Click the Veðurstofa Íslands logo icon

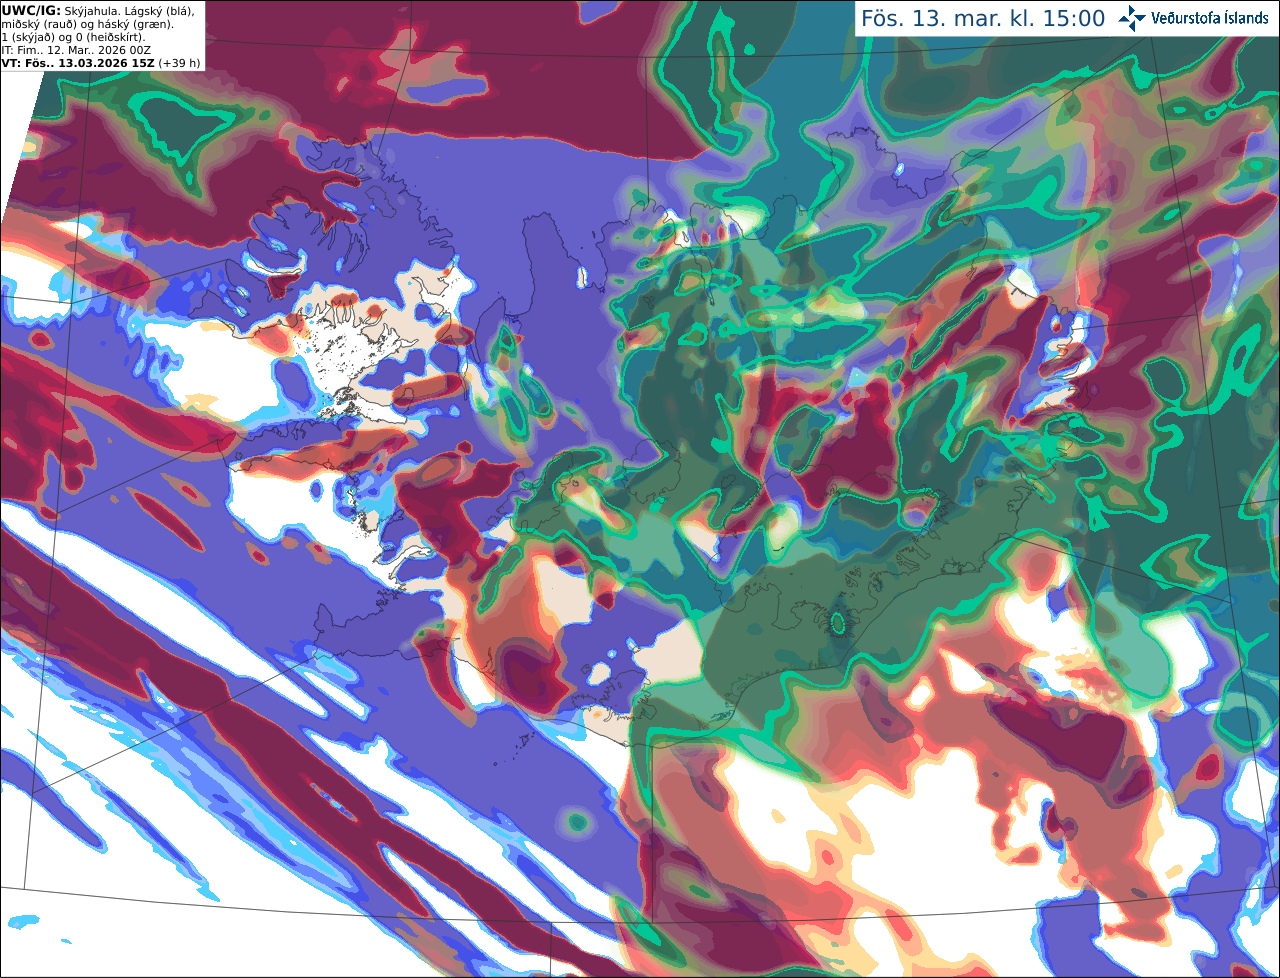(1132, 18)
